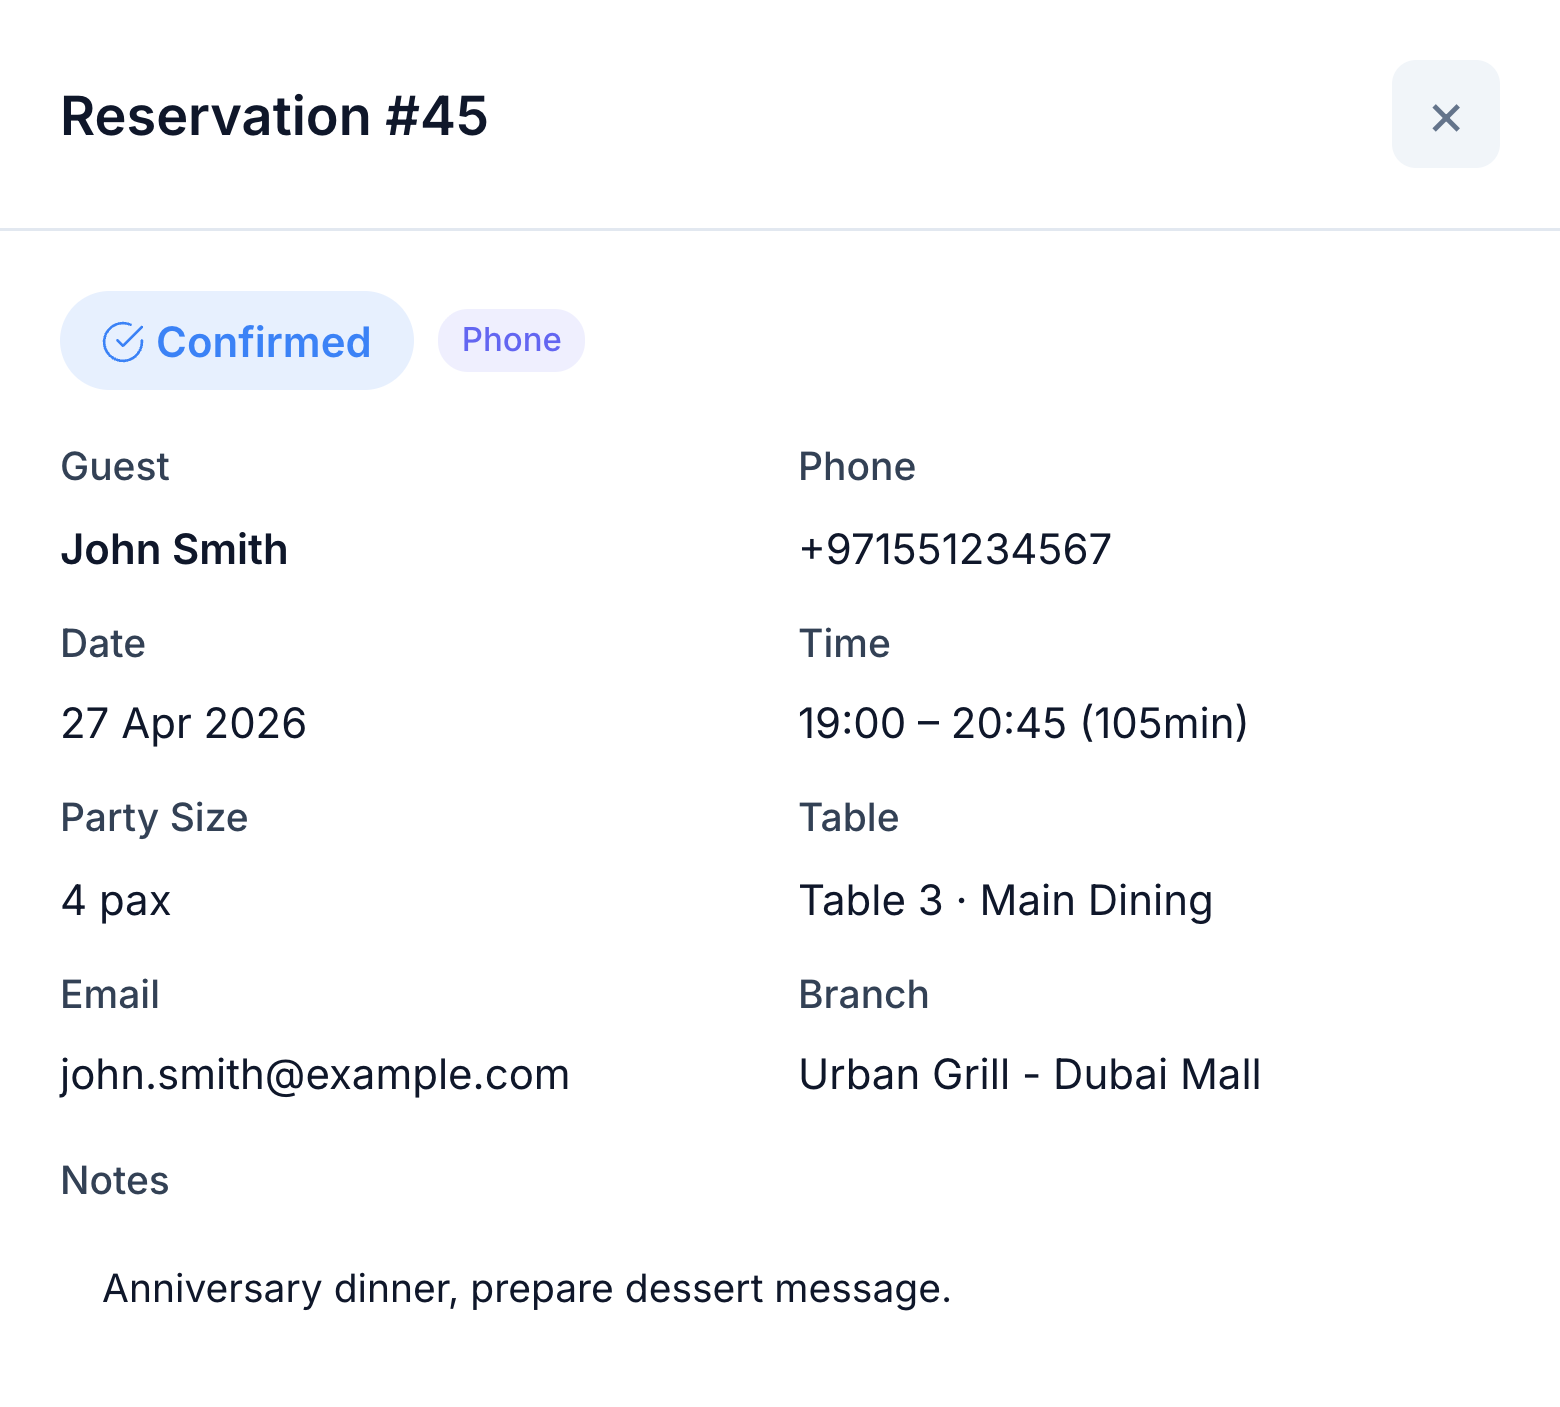Screen dimensions: 1560x1407
Task: Click Table 3 · Main Dining value
Action: (1006, 900)
